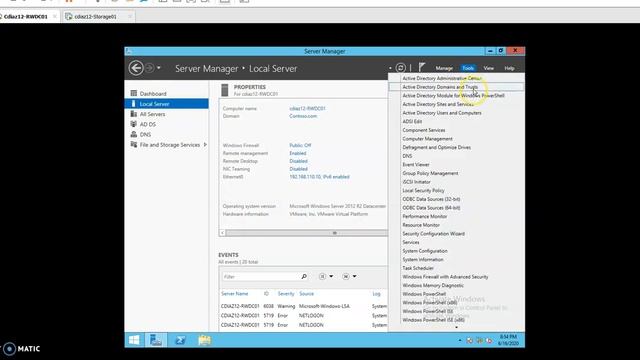Click the Remote Desktop Disabled link
Image resolution: width=640 pixels, height=360 pixels.
pos(298,161)
